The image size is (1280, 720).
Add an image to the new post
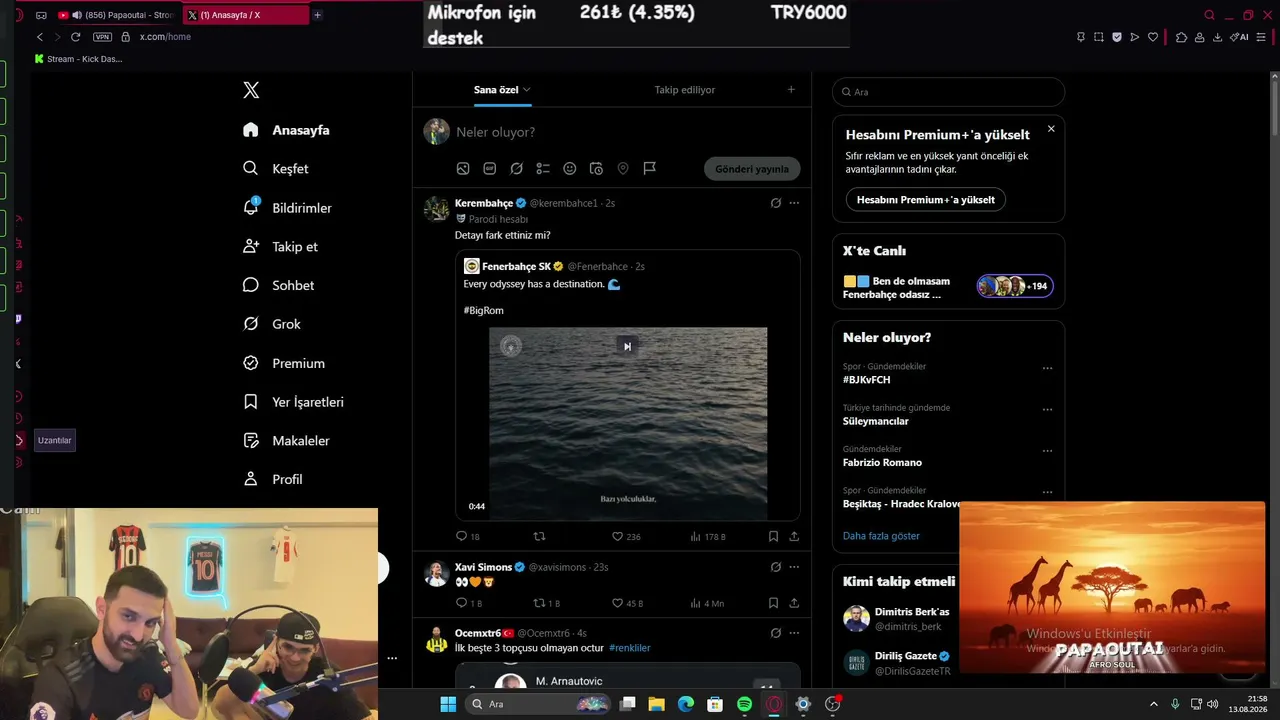pyautogui.click(x=463, y=169)
